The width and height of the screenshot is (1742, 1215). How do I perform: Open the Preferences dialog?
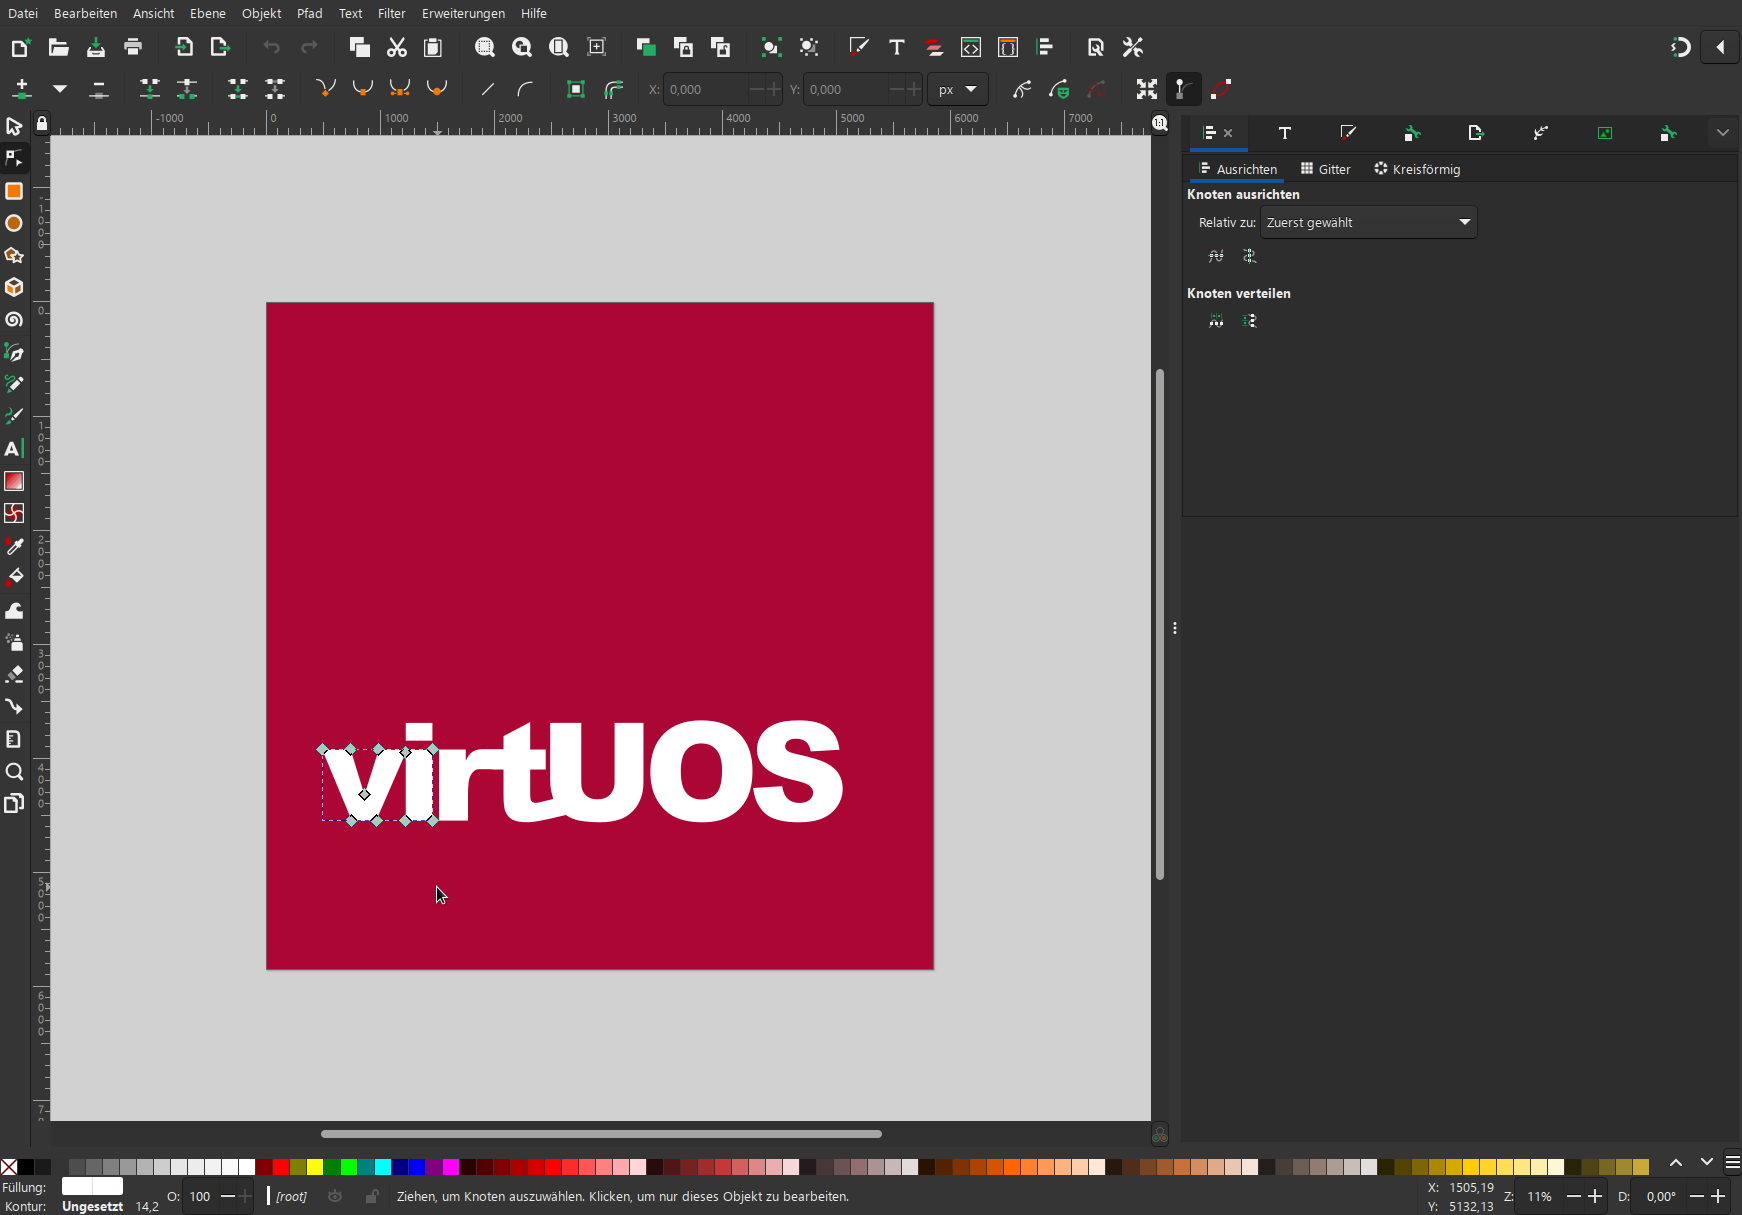tap(1133, 47)
